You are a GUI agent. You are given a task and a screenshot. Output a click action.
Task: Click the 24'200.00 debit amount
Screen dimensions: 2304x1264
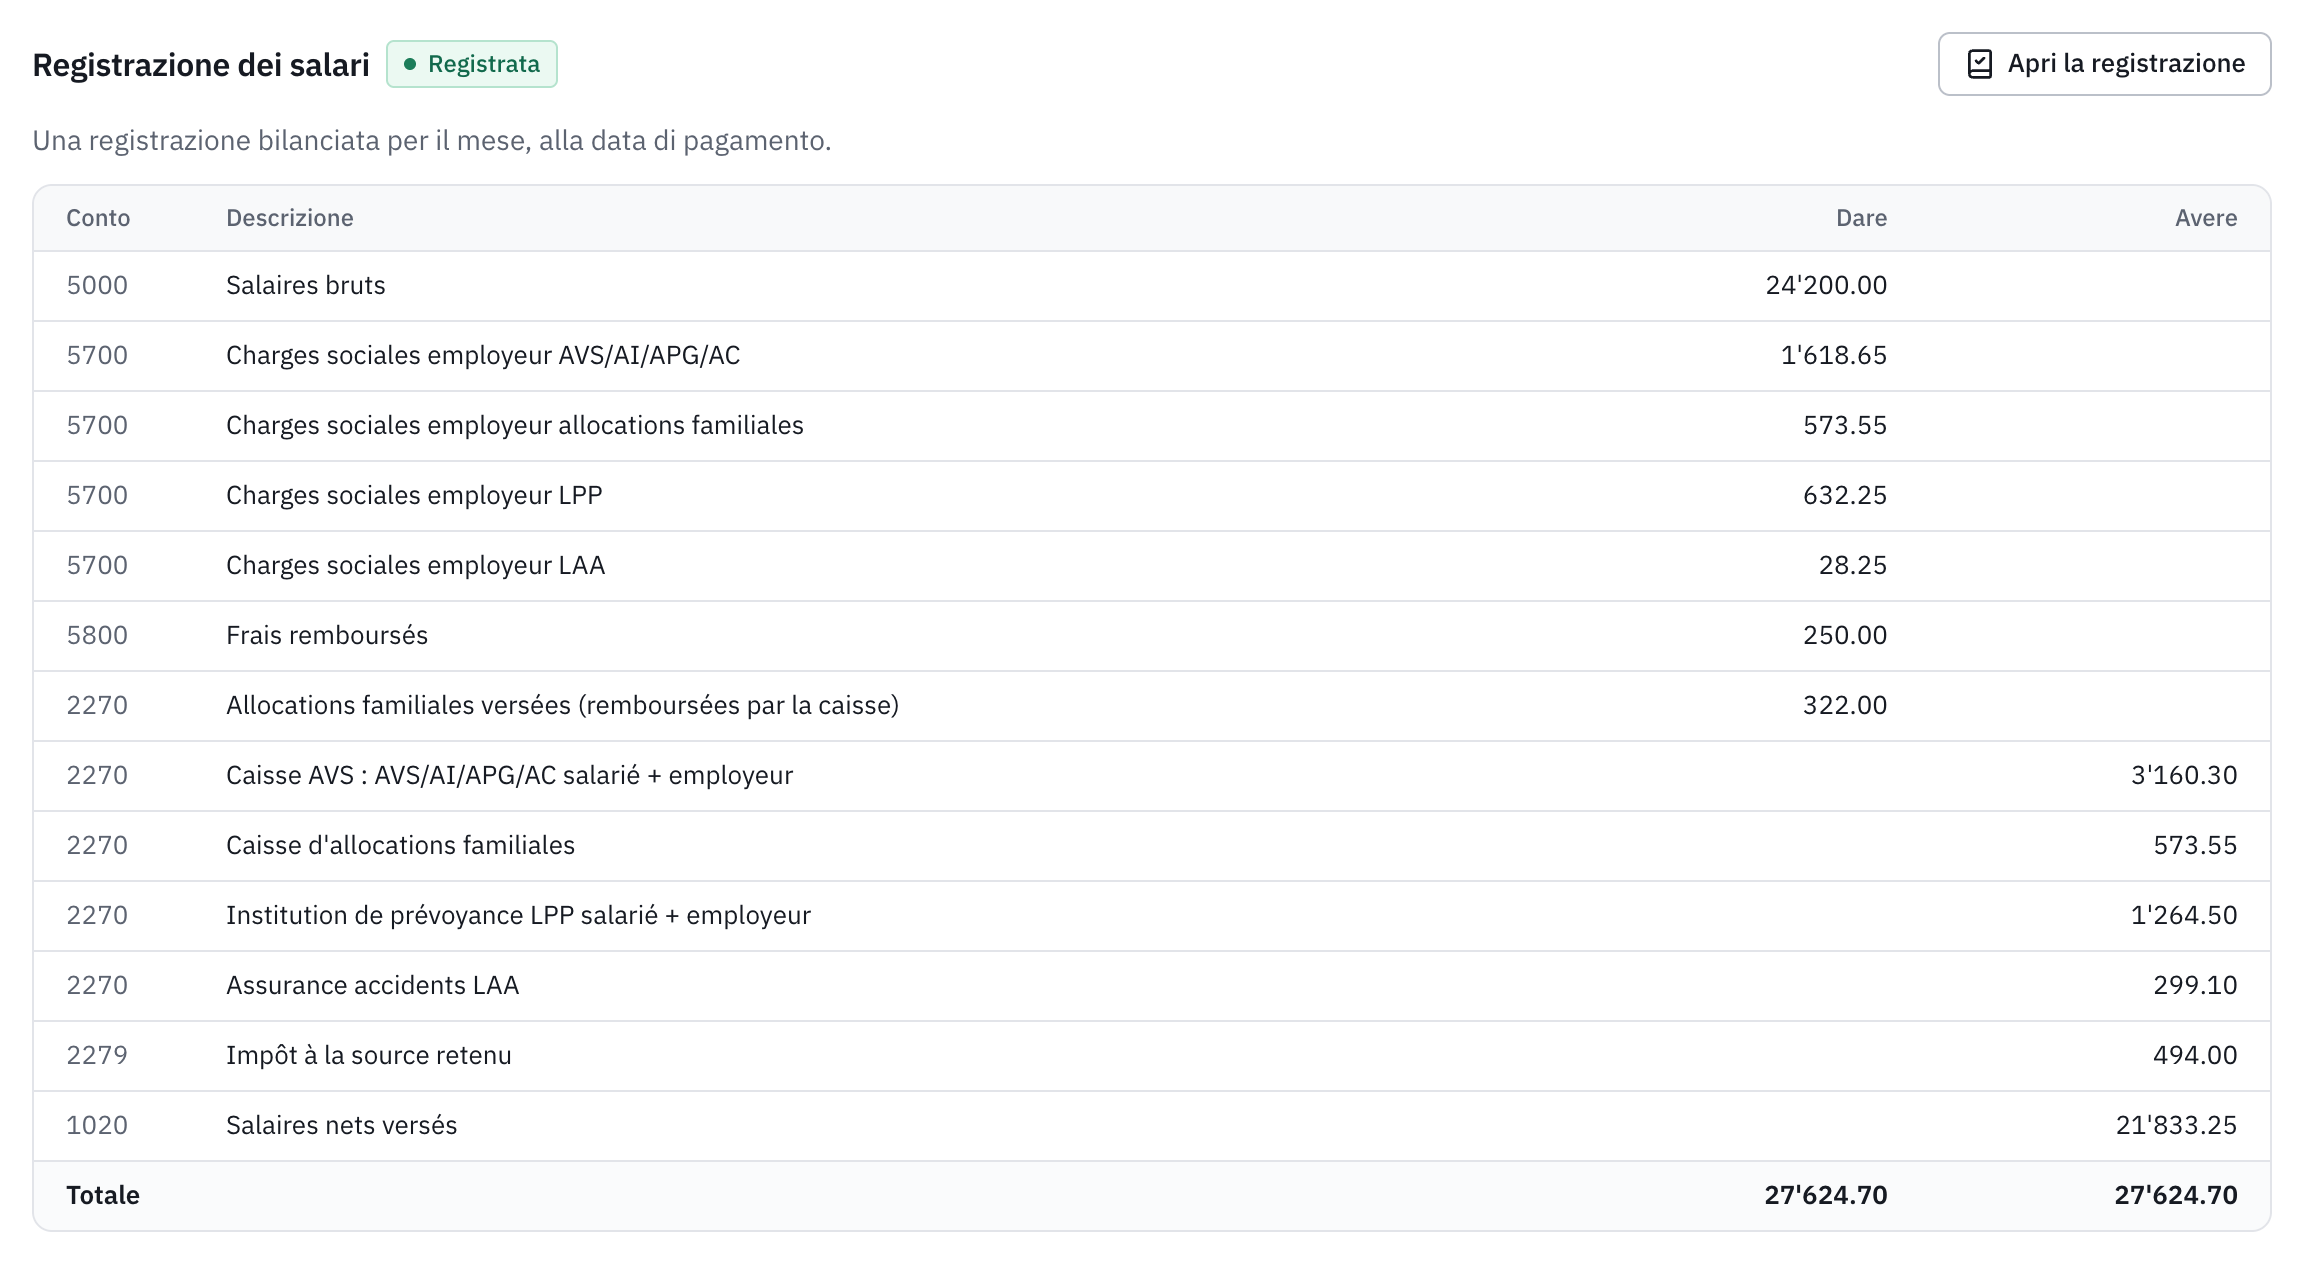coord(1826,285)
